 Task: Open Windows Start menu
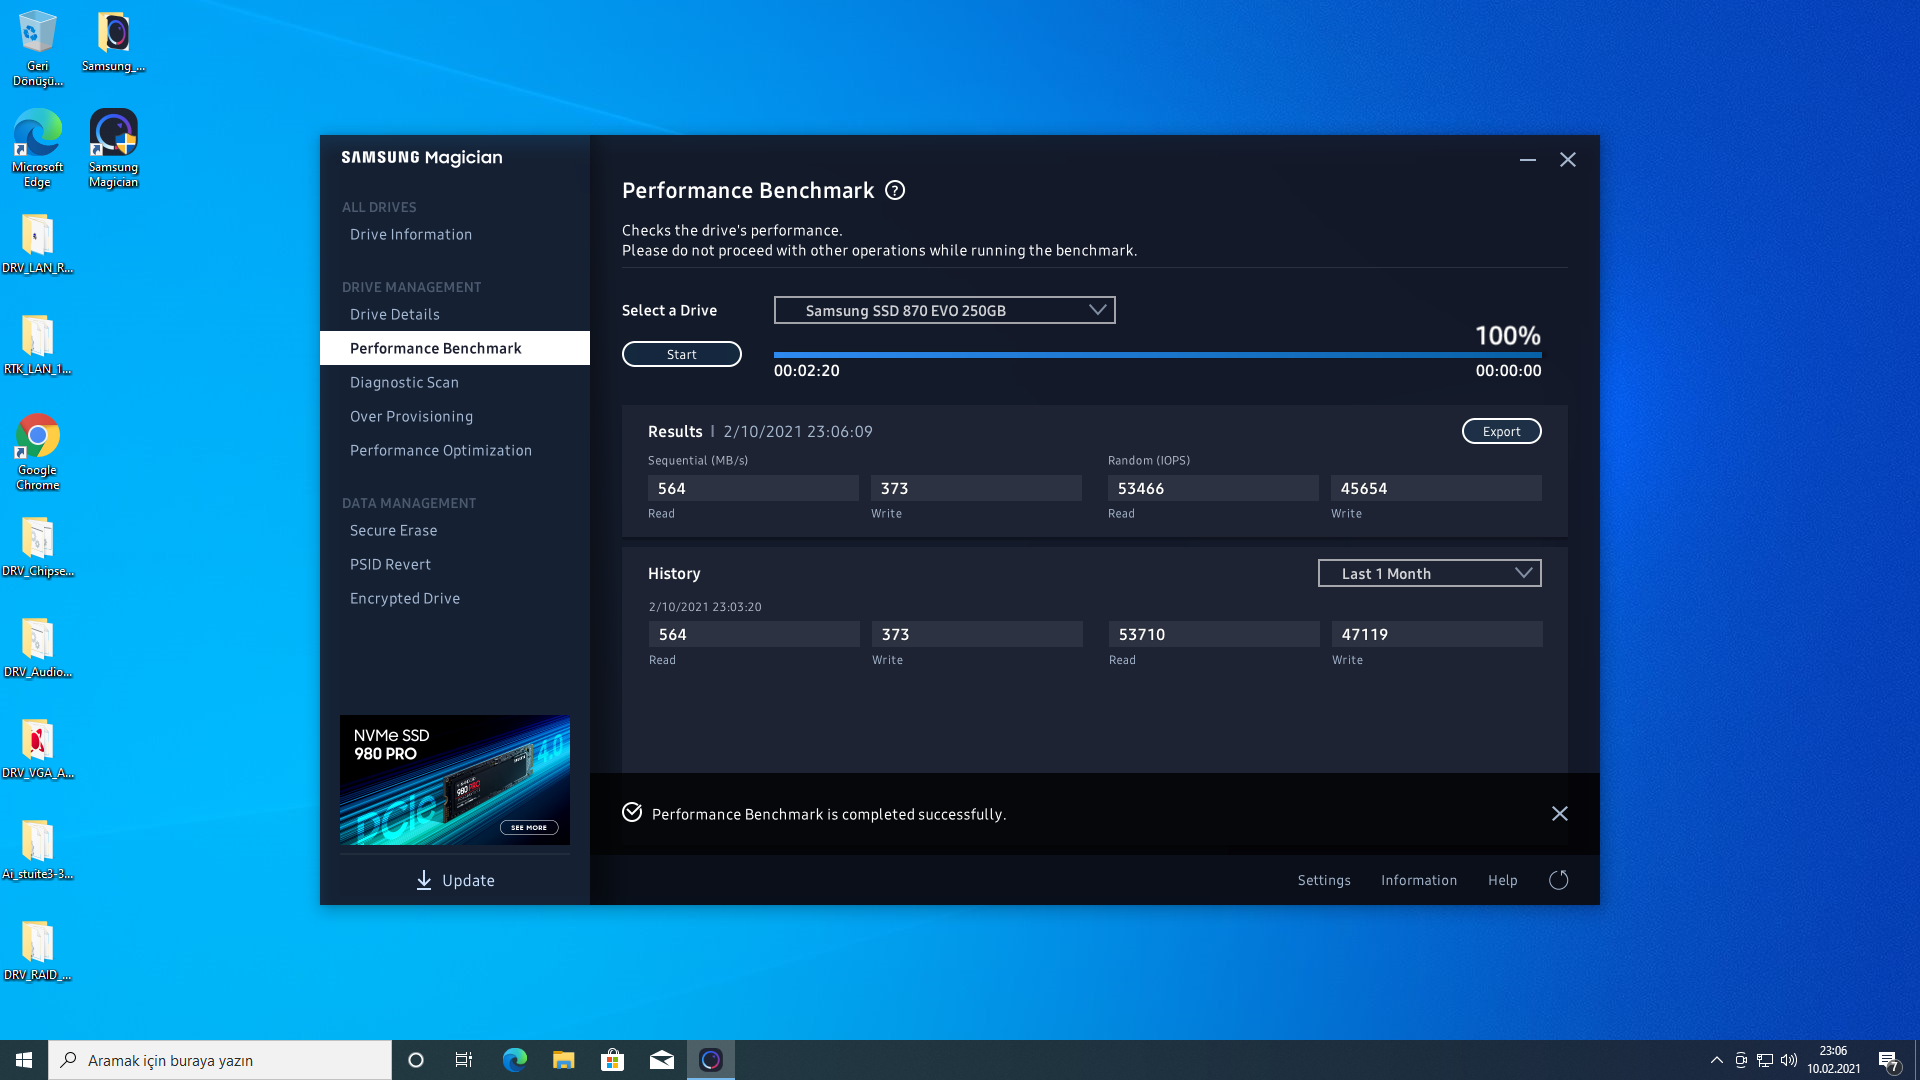tap(24, 1060)
